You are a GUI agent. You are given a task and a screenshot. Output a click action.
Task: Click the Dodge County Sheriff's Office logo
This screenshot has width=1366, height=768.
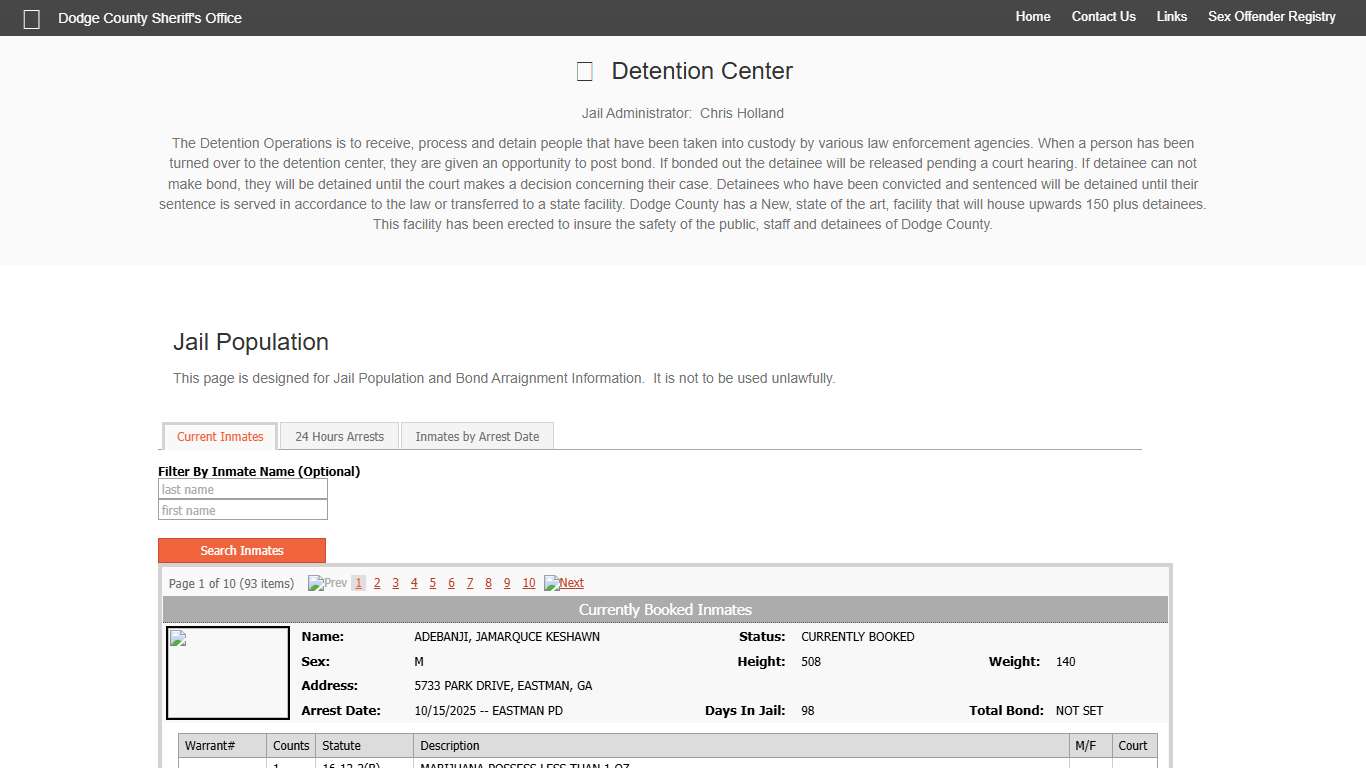pyautogui.click(x=31, y=18)
